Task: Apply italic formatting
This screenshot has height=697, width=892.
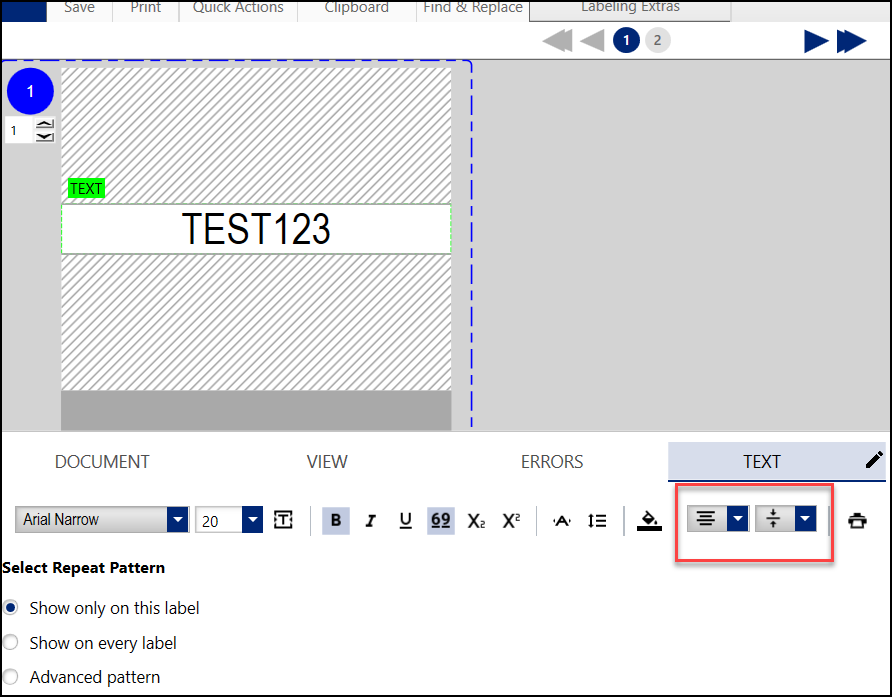Action: point(371,519)
